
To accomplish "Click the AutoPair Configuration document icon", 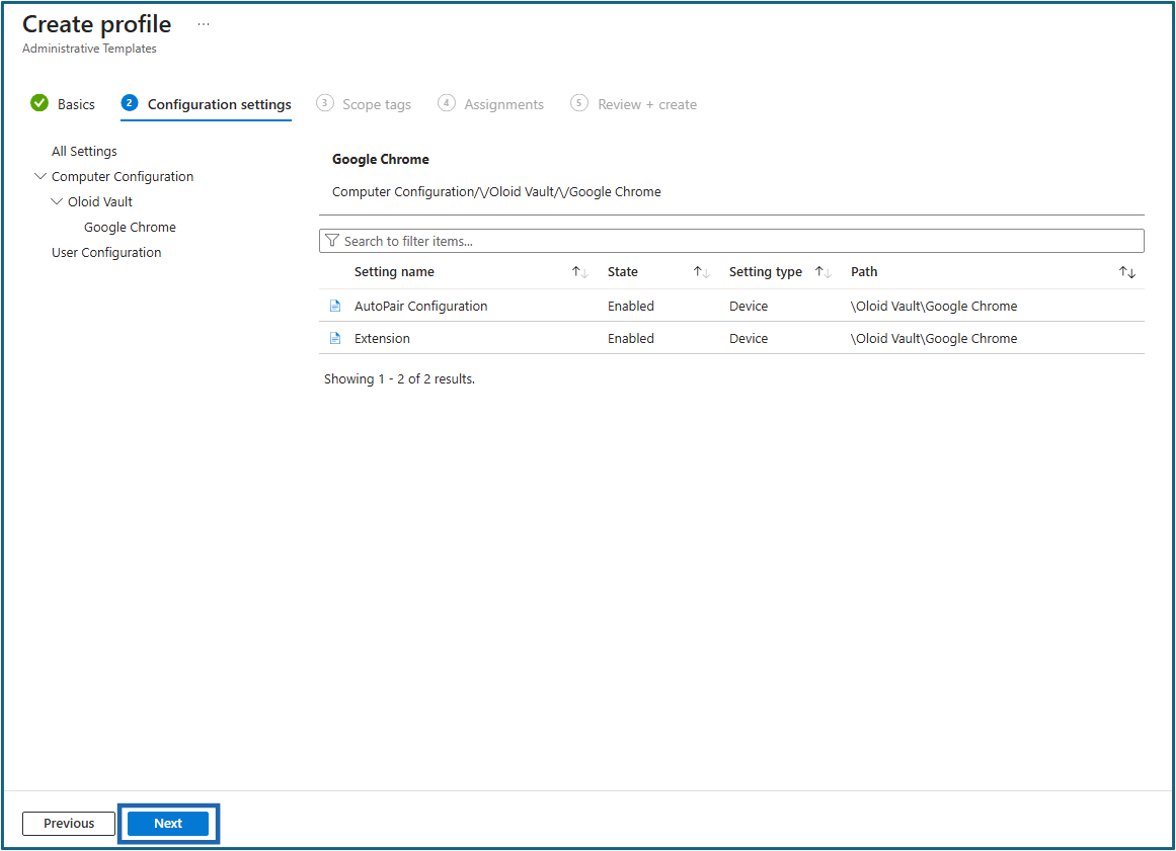I will click(x=335, y=306).
